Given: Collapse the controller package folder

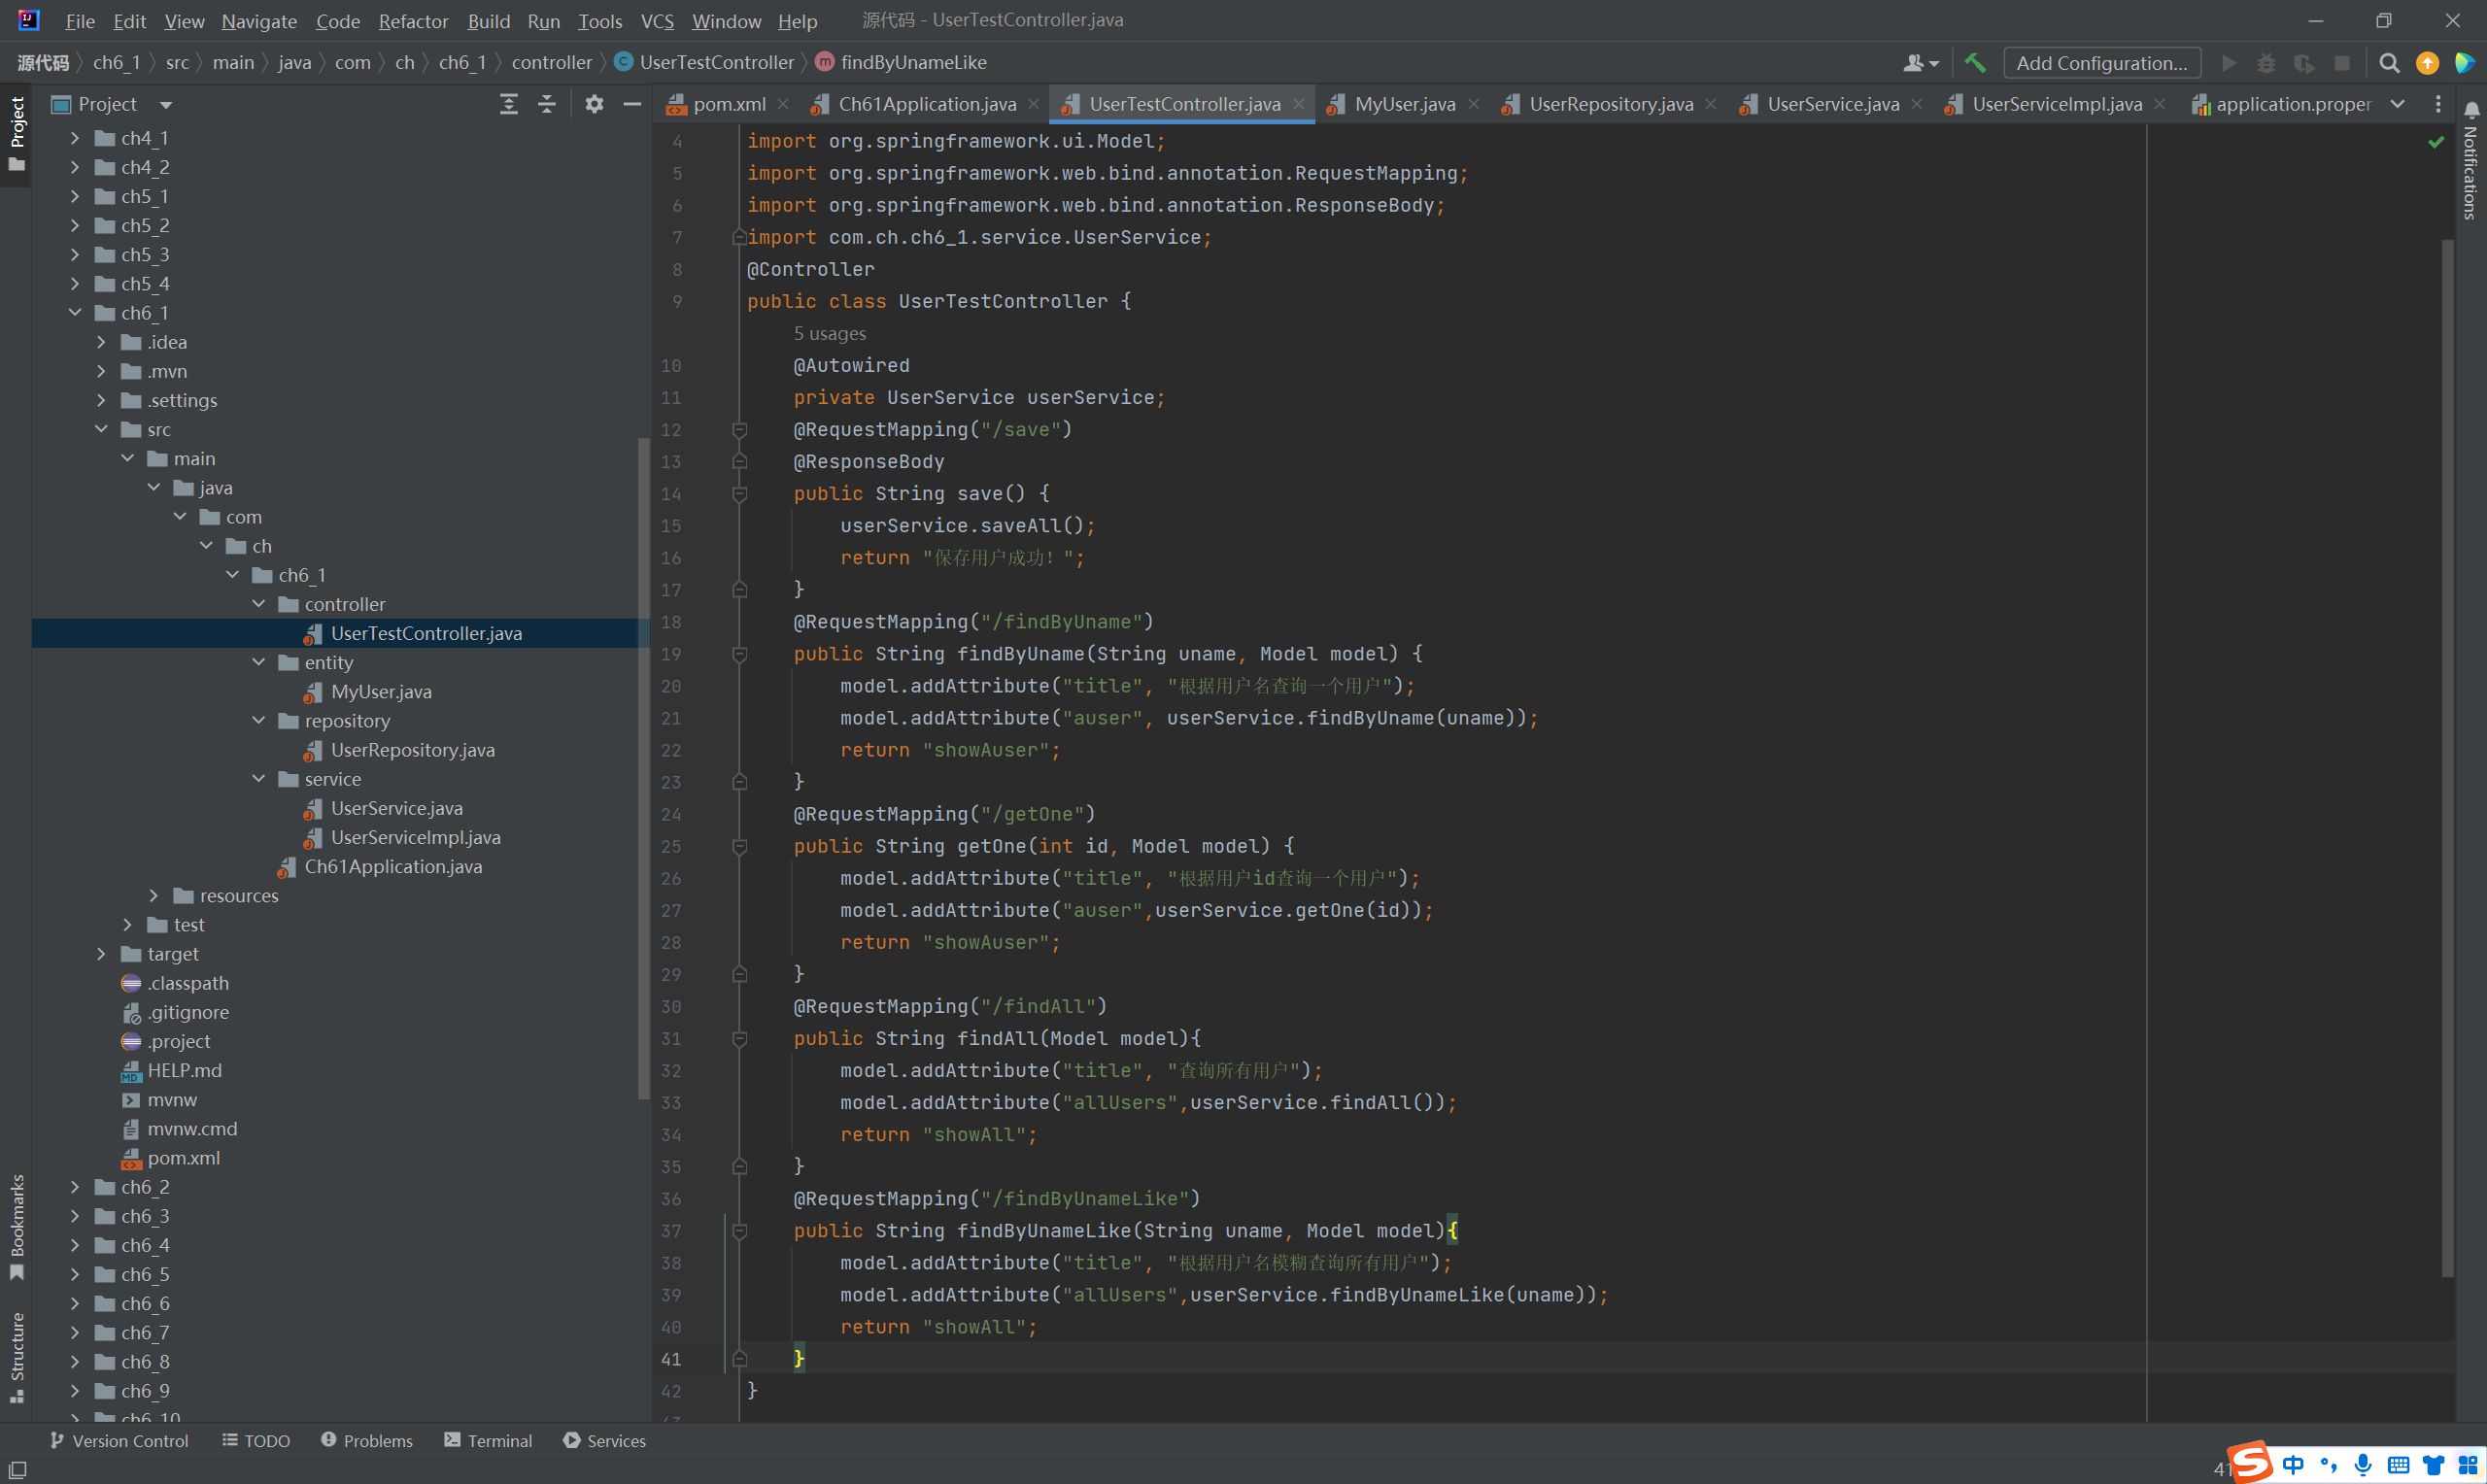Looking at the screenshot, I should tap(259, 604).
